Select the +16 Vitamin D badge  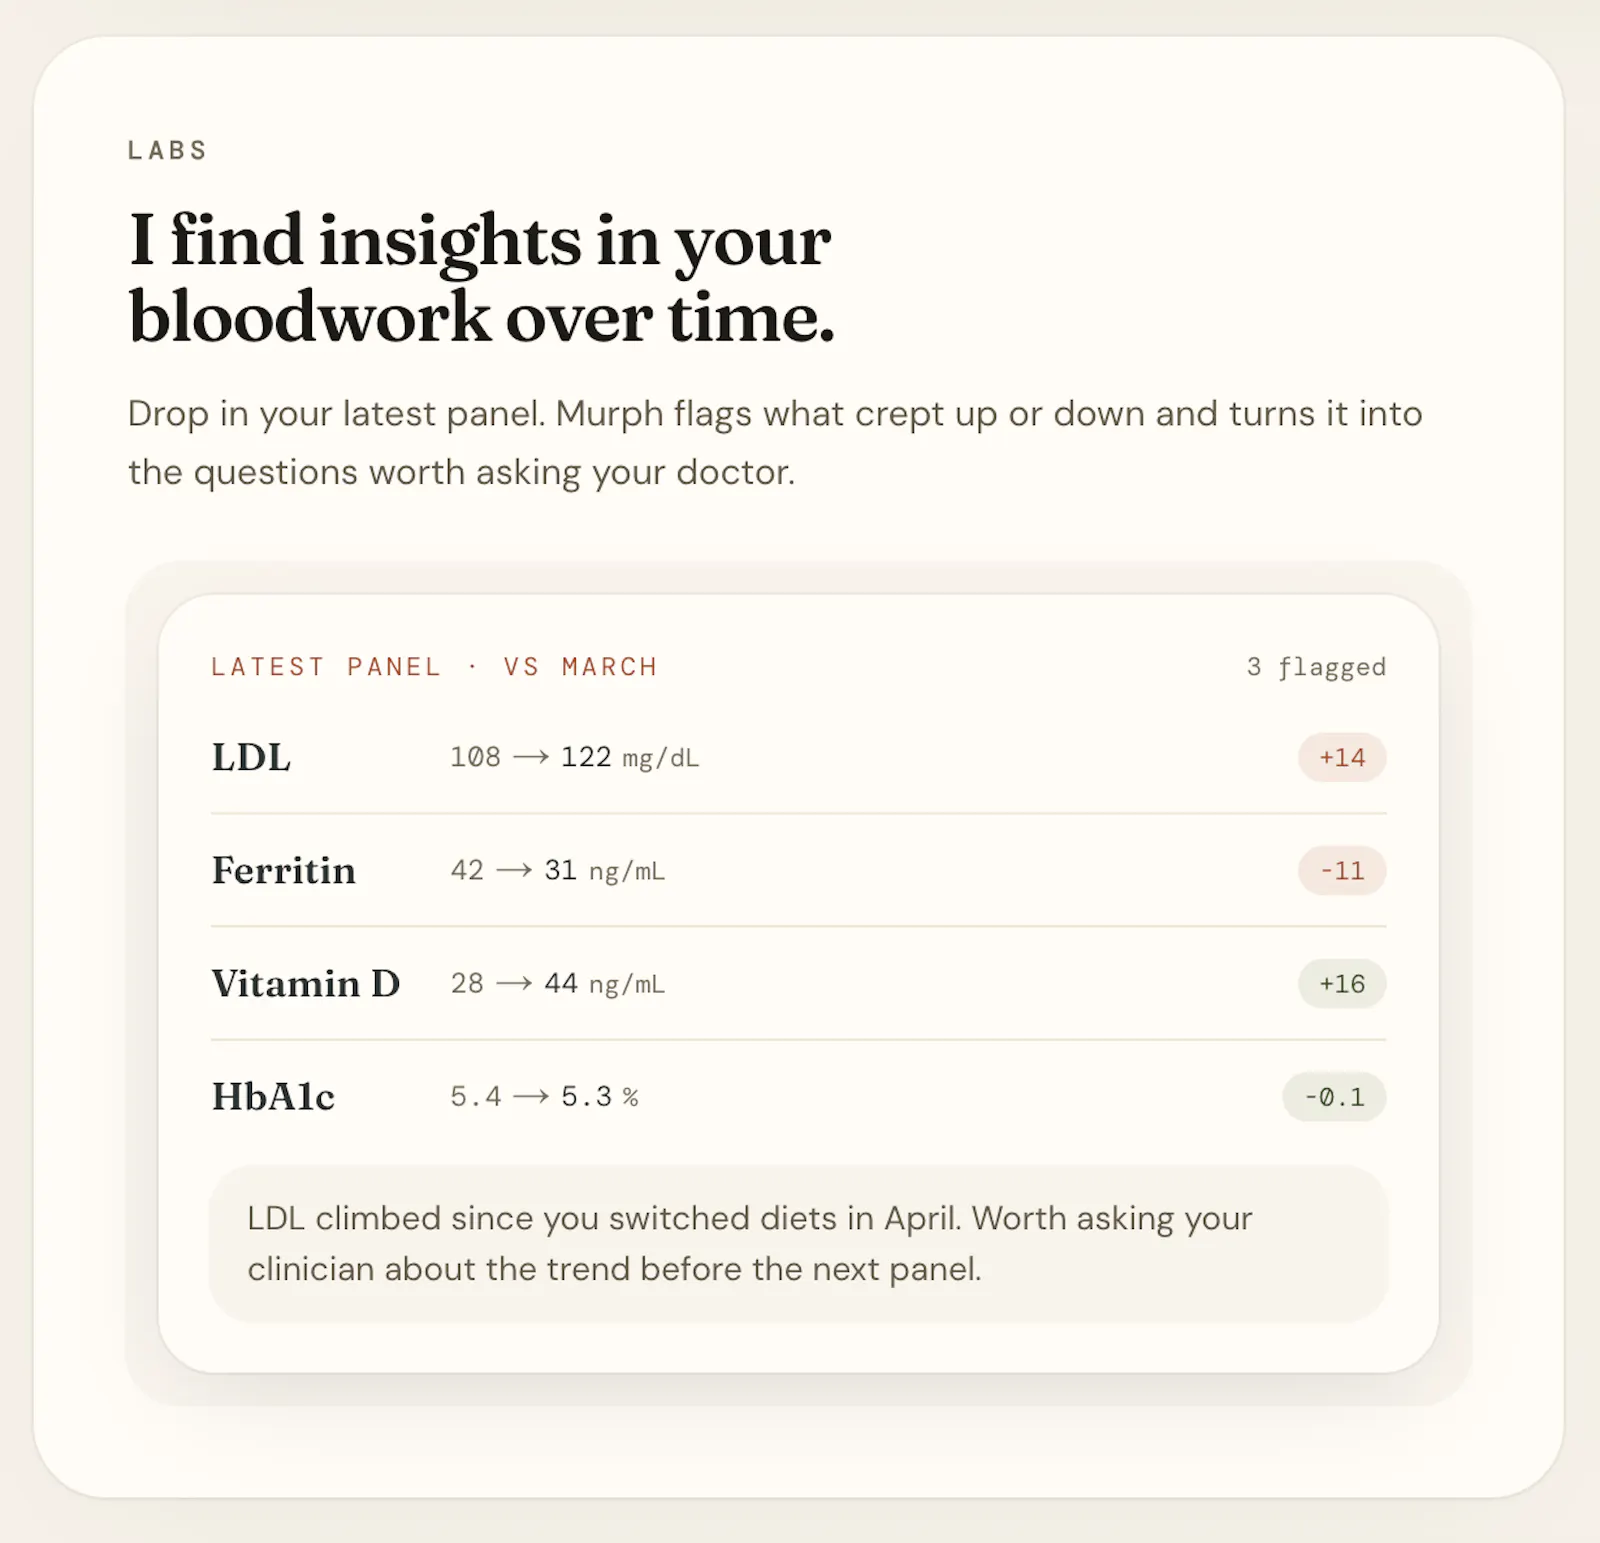tap(1342, 983)
